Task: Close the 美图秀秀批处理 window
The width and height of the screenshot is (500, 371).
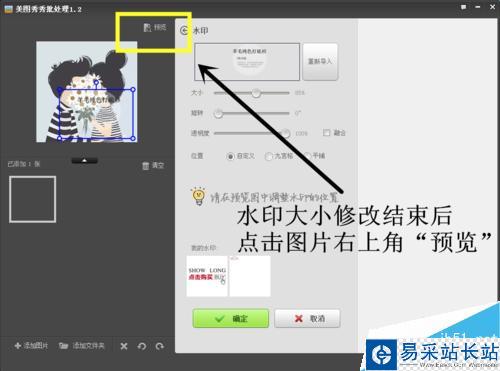Action: pos(492,7)
